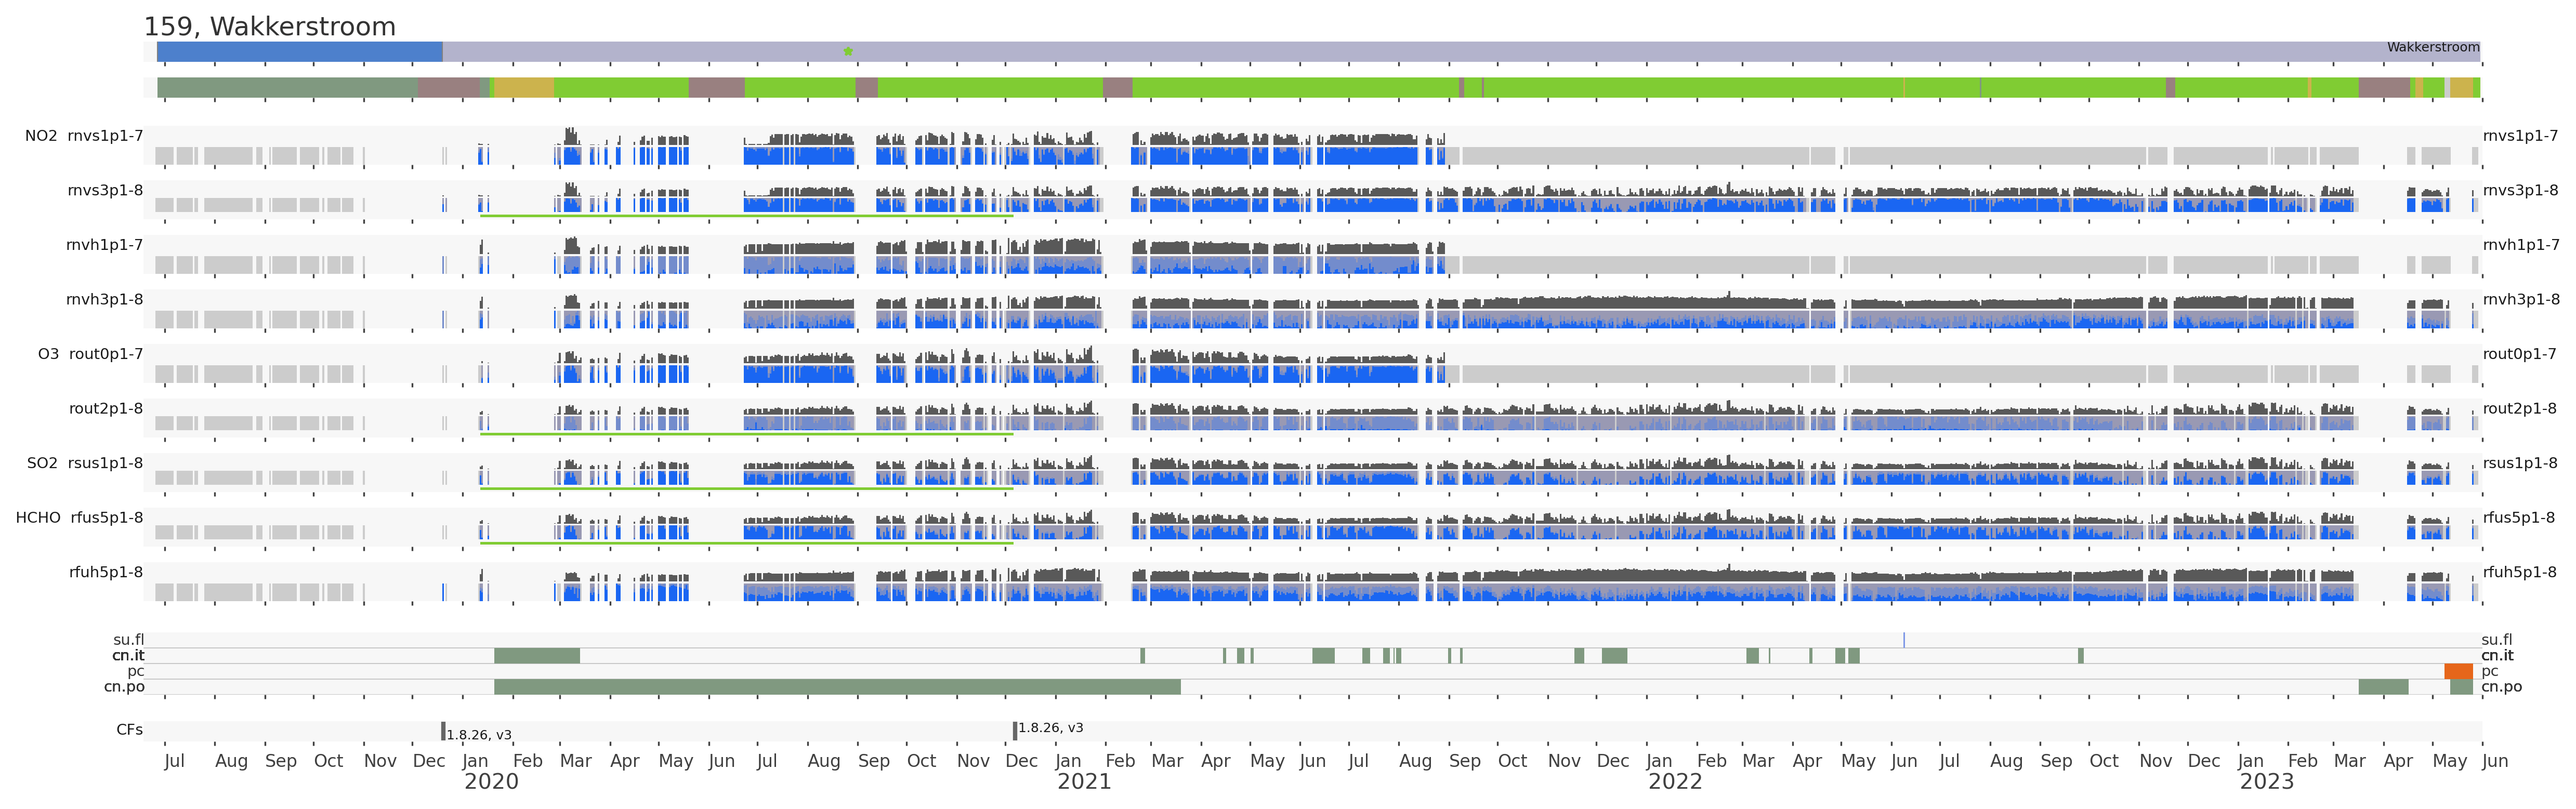Click the first cn.it block near Feb 2020

(536, 656)
